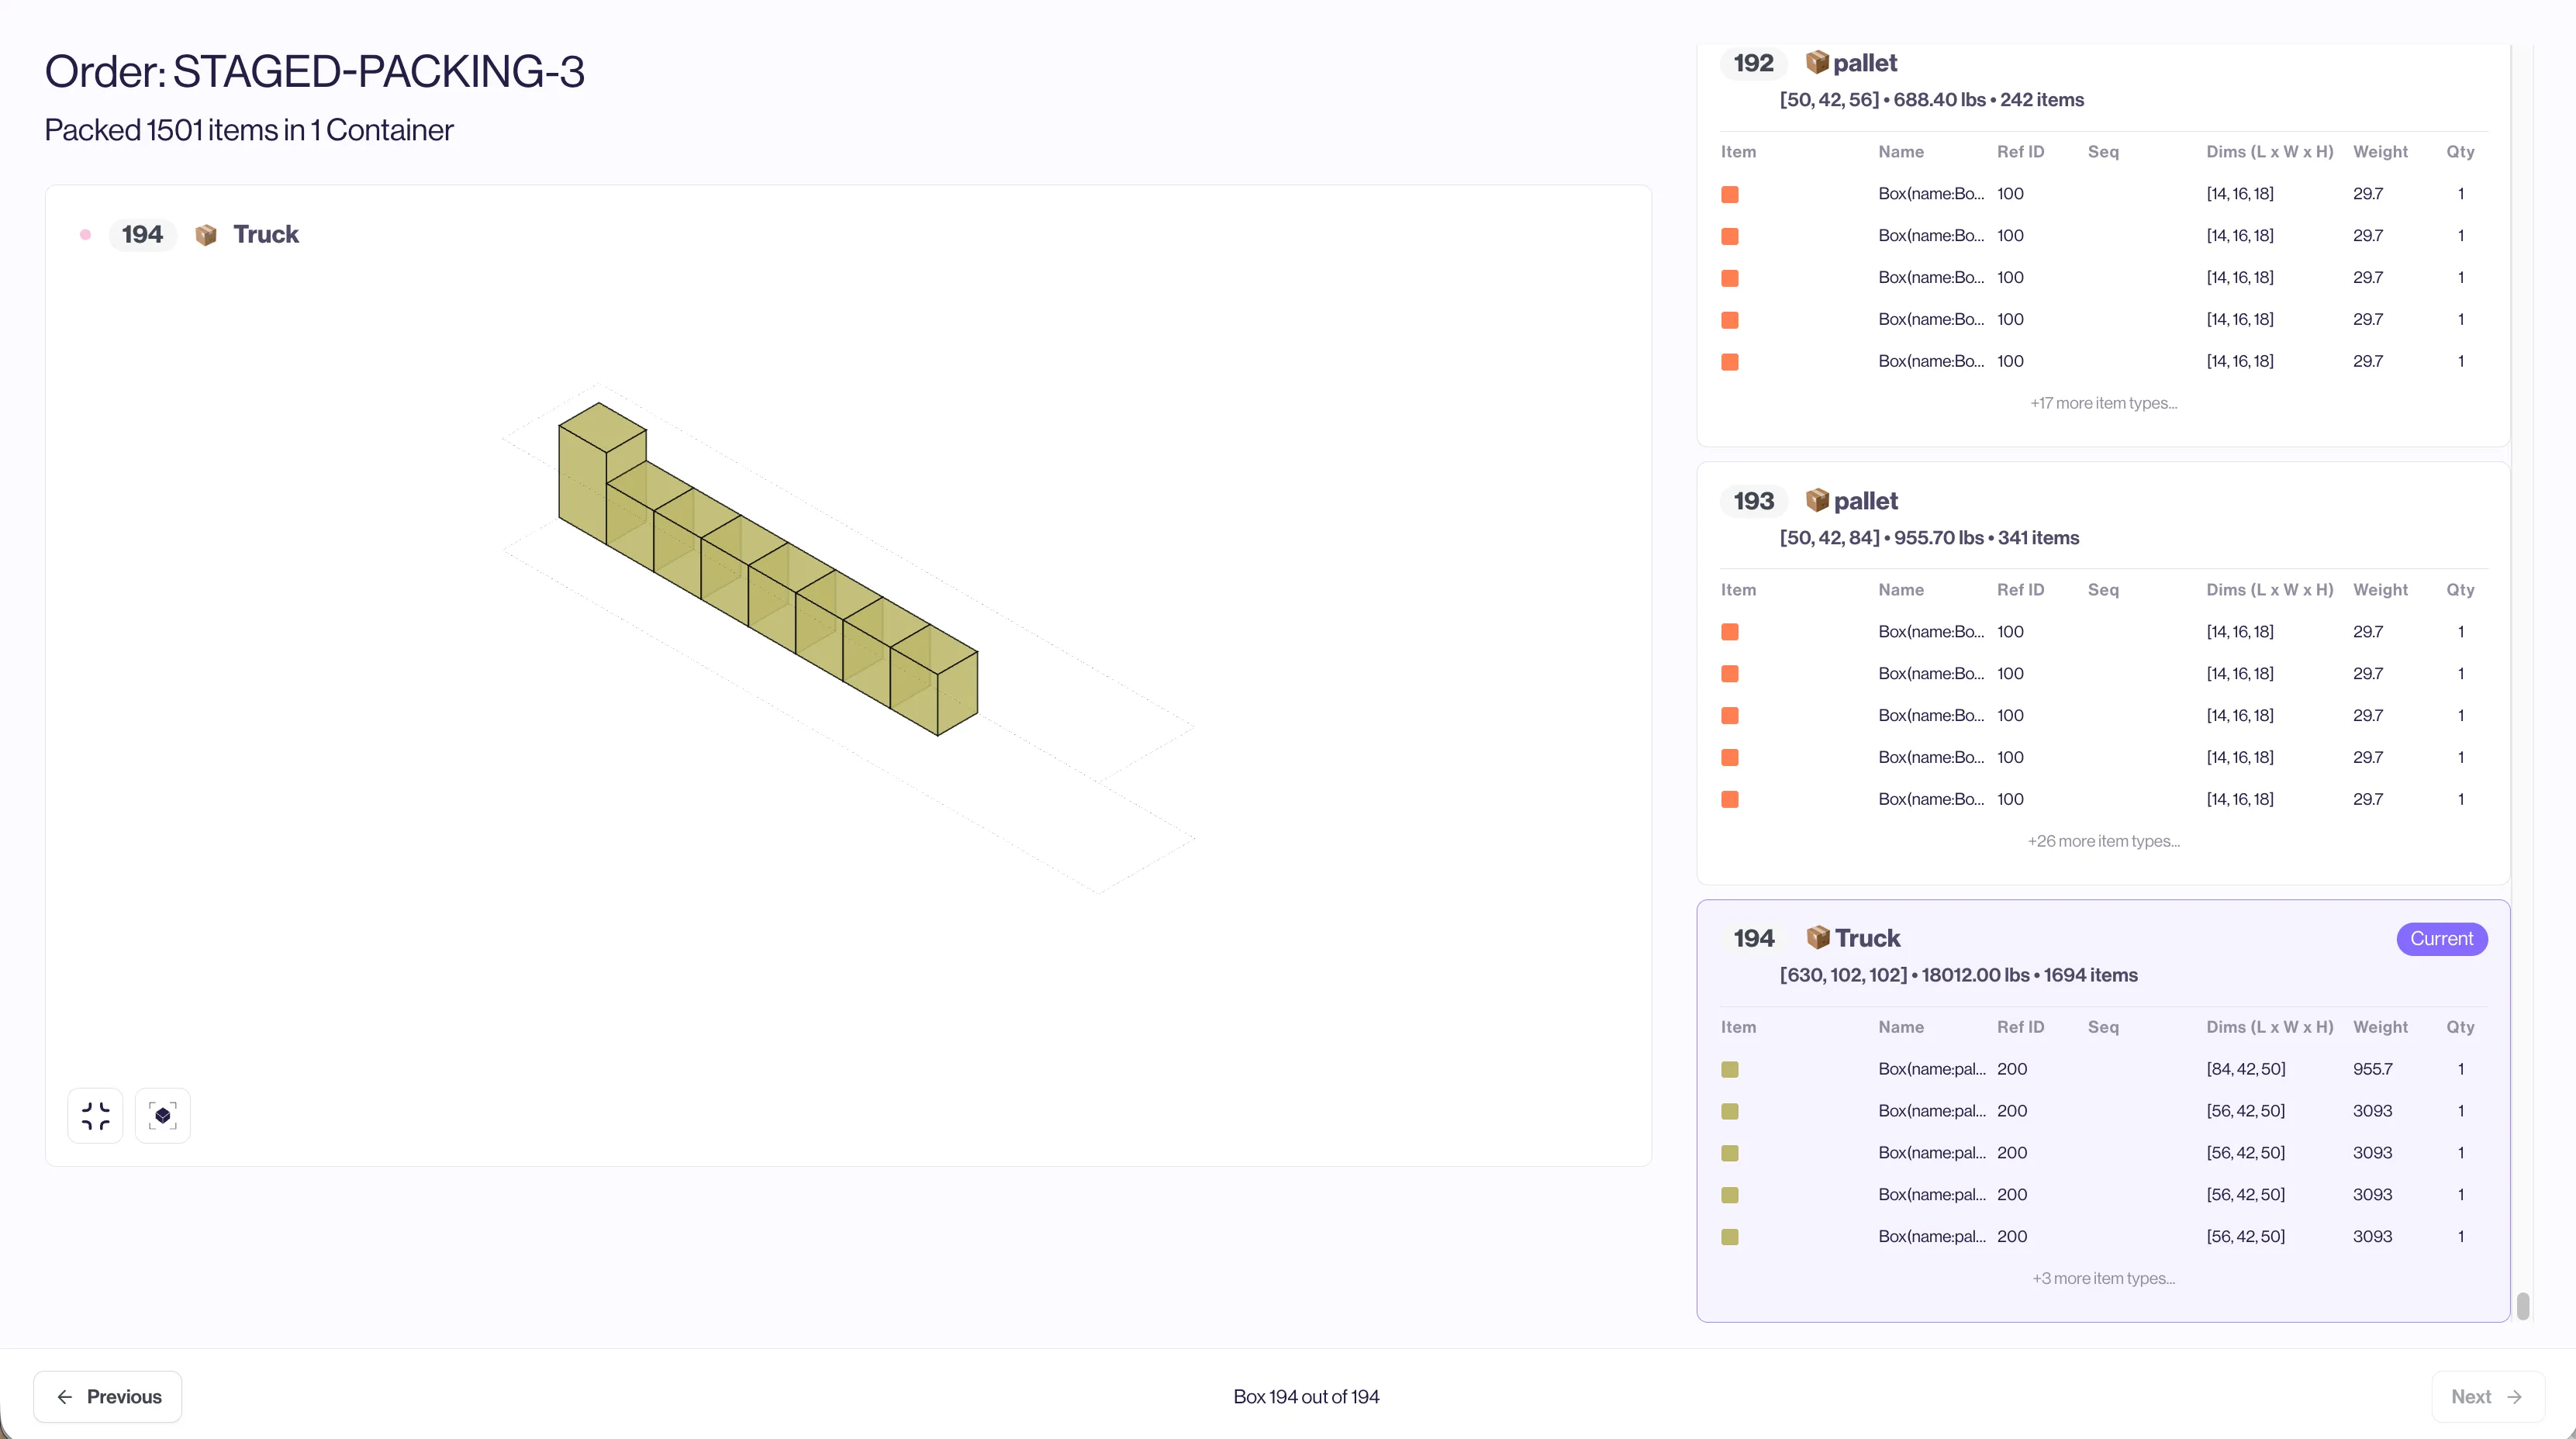
Task: Click the first orange swatch in pallet 192
Action: 1729,194
